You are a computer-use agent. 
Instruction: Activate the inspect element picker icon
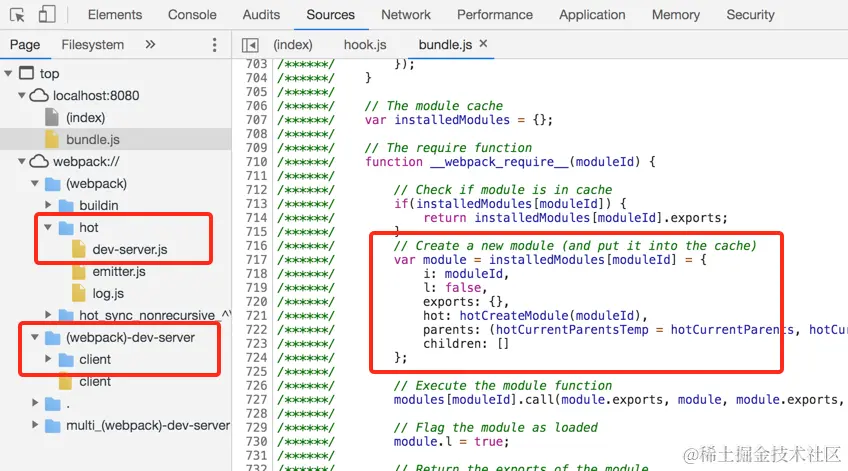(17, 15)
